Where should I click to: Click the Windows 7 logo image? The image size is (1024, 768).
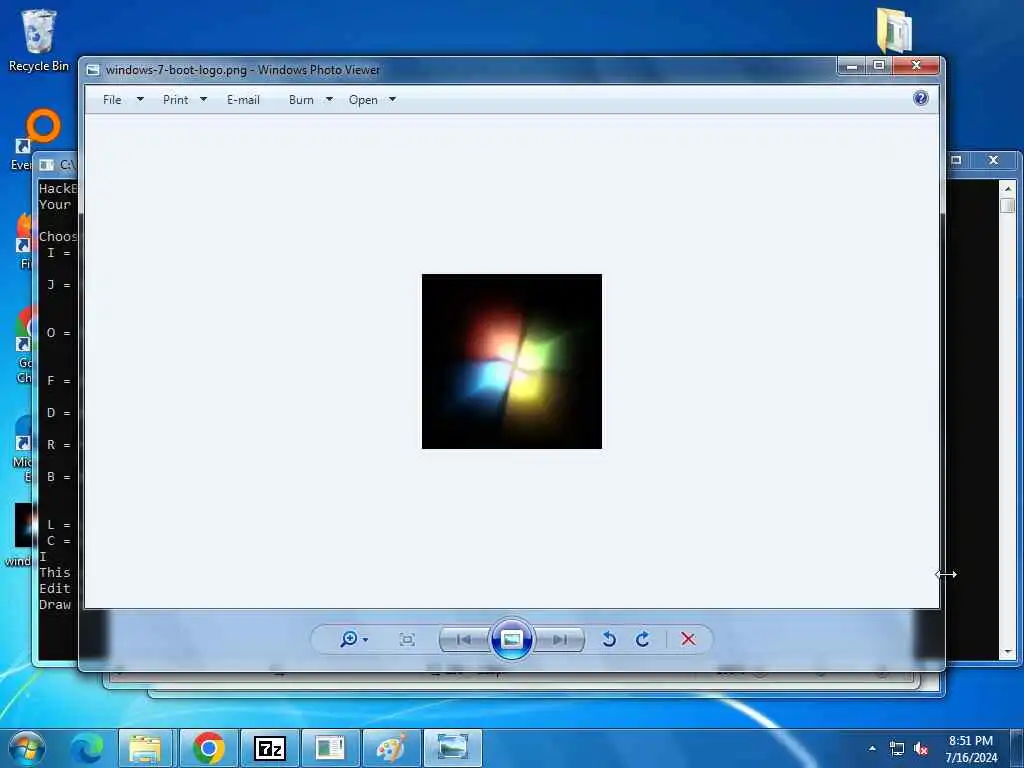[512, 361]
